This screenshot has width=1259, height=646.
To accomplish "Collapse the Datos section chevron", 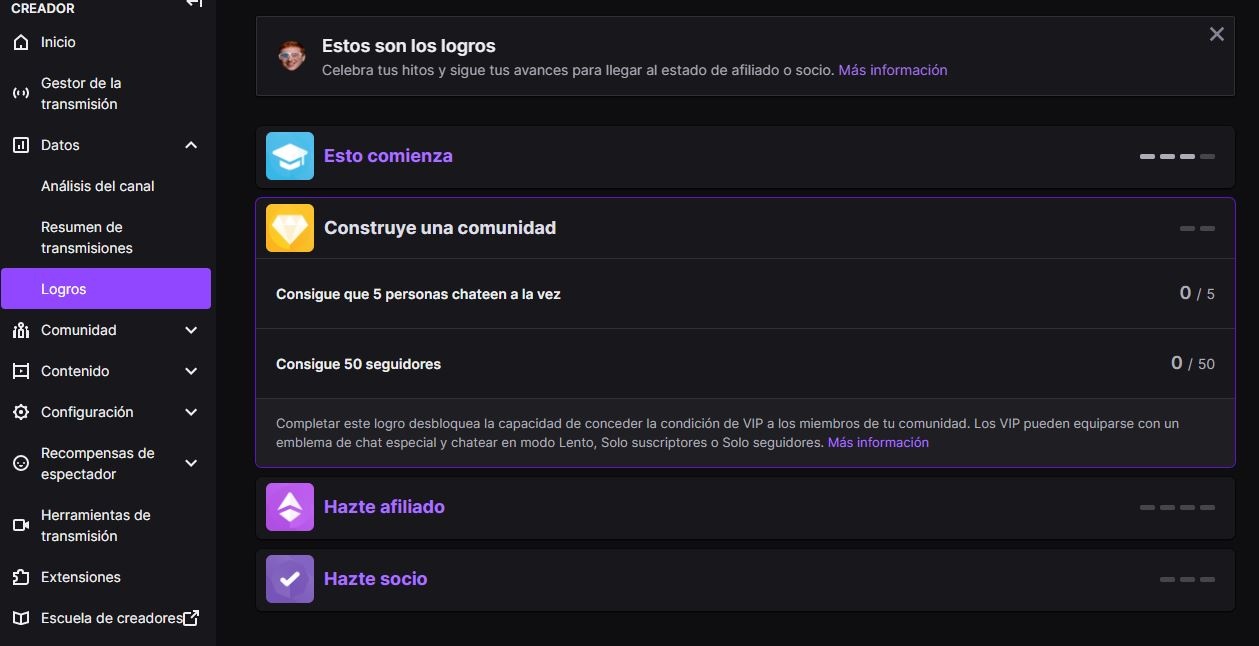I will (191, 146).
